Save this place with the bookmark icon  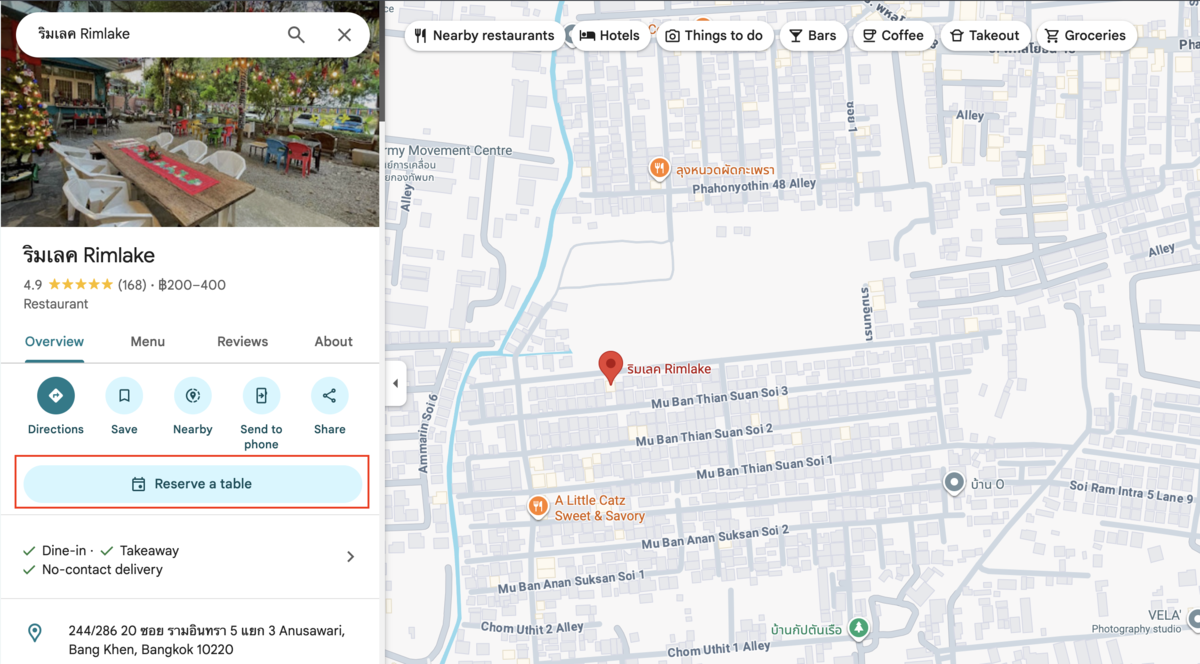(124, 396)
